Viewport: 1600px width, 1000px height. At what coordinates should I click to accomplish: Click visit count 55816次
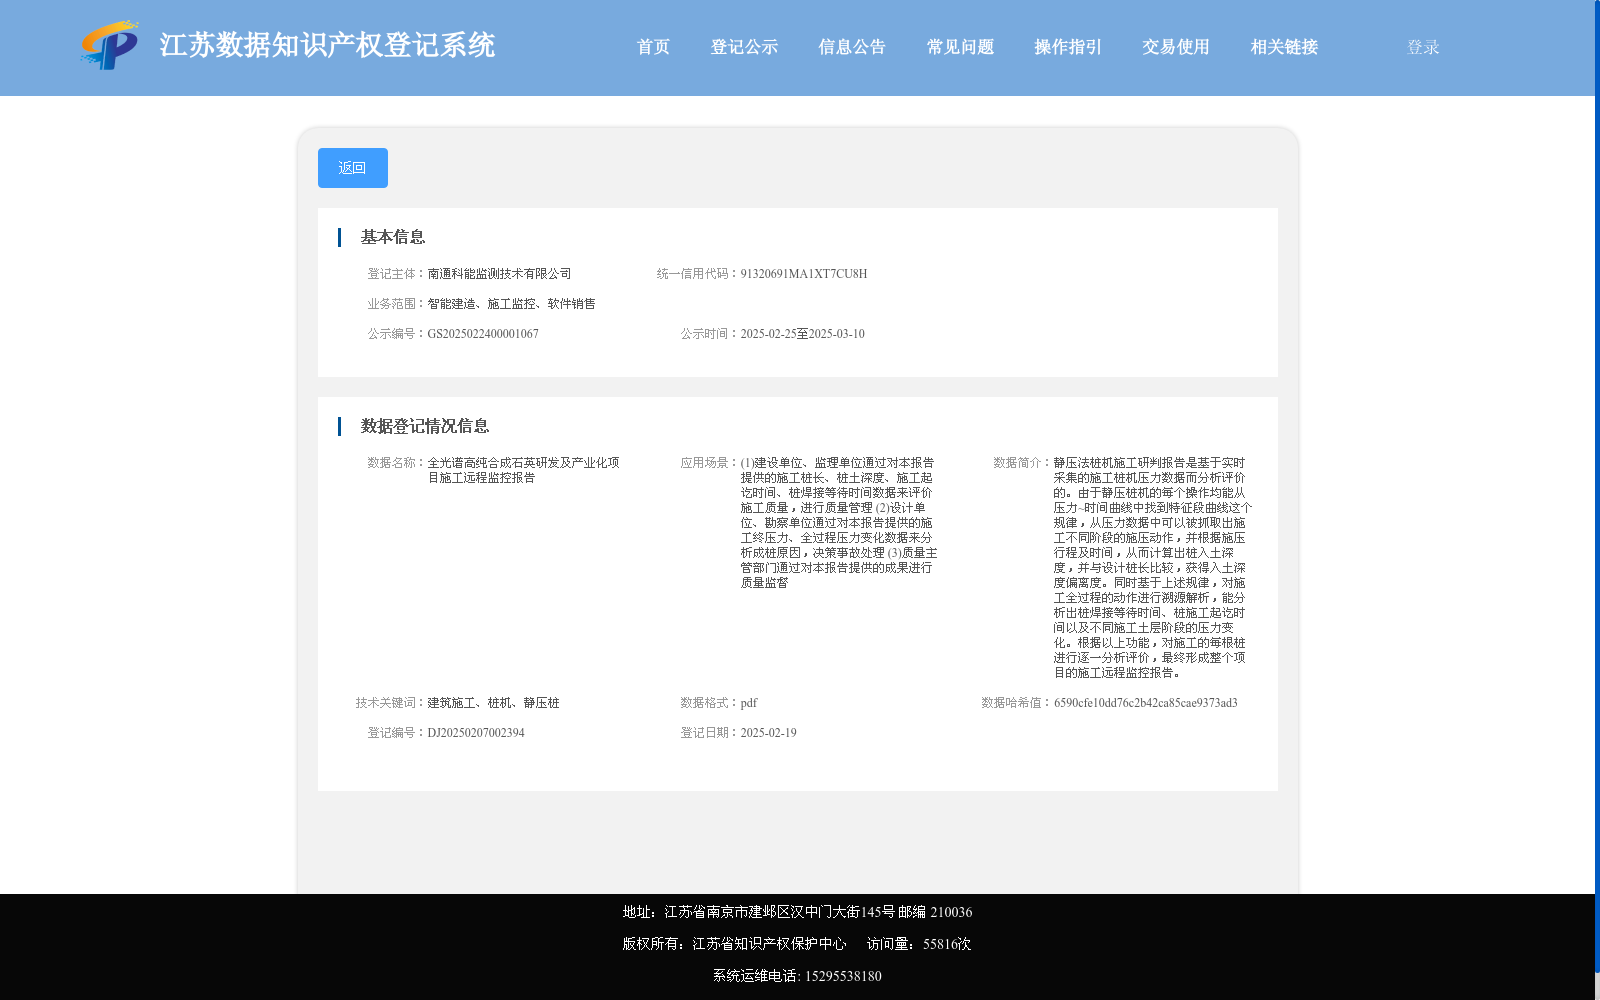(947, 944)
